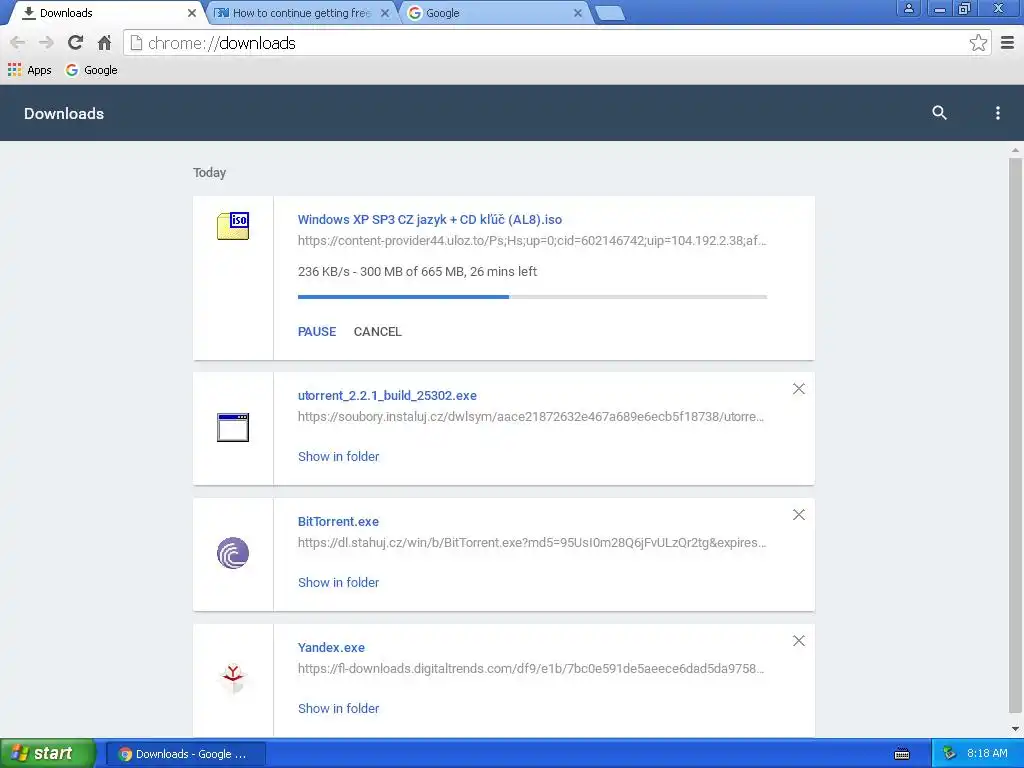Click the browser back arrow

(x=18, y=43)
